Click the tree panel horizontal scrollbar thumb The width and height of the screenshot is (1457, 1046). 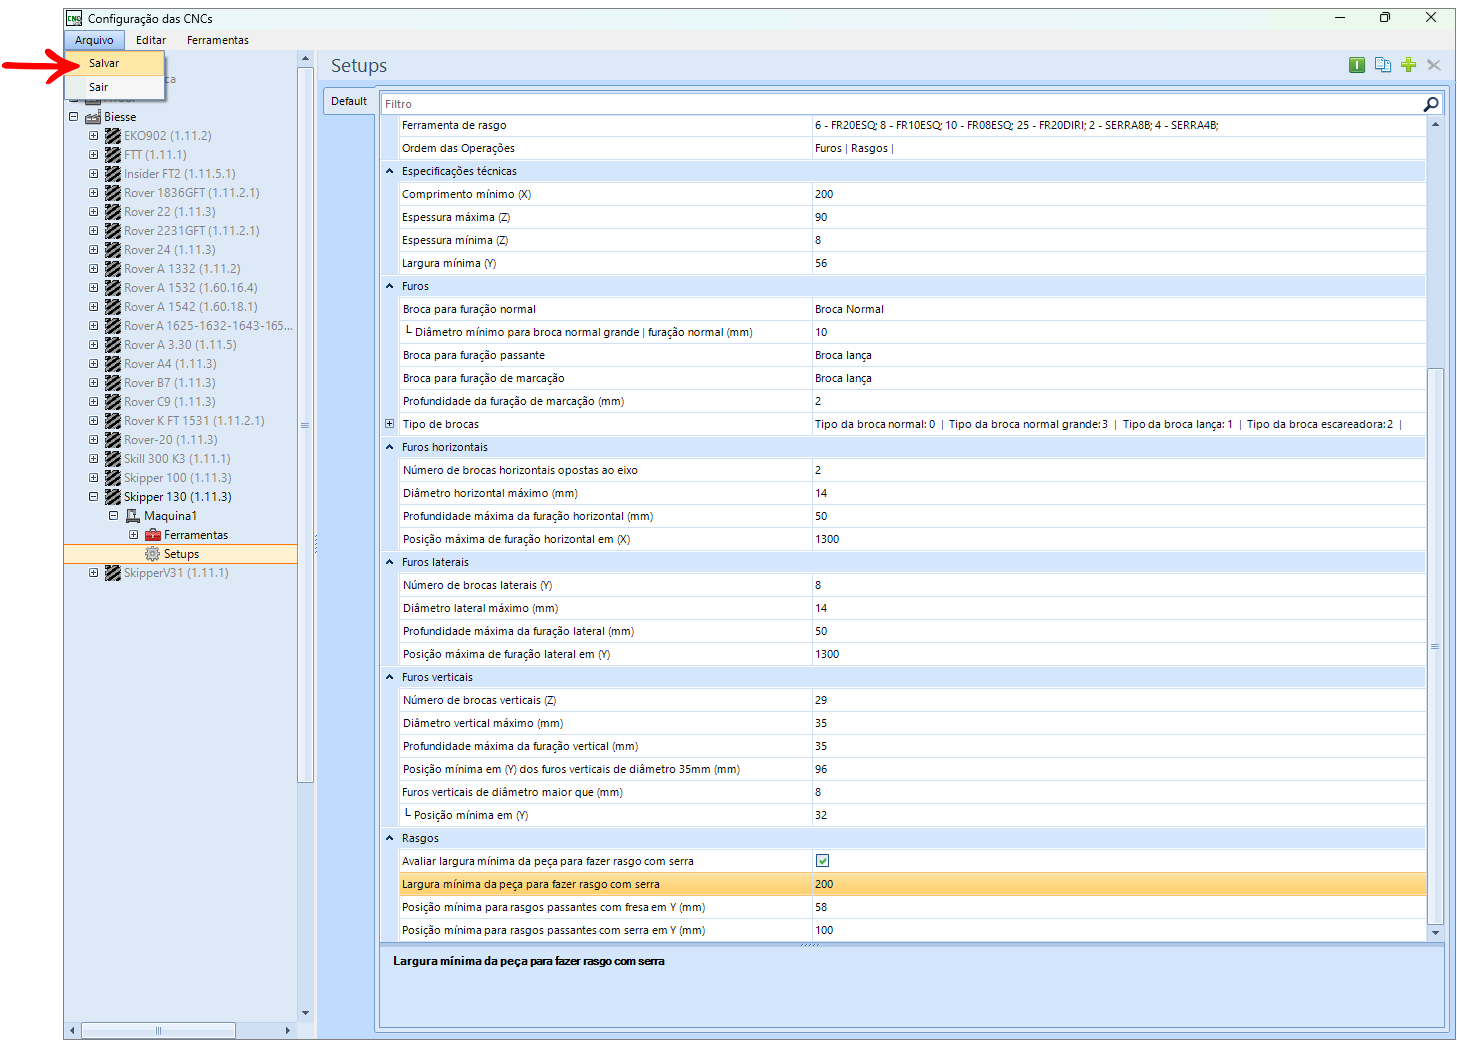point(158,1030)
